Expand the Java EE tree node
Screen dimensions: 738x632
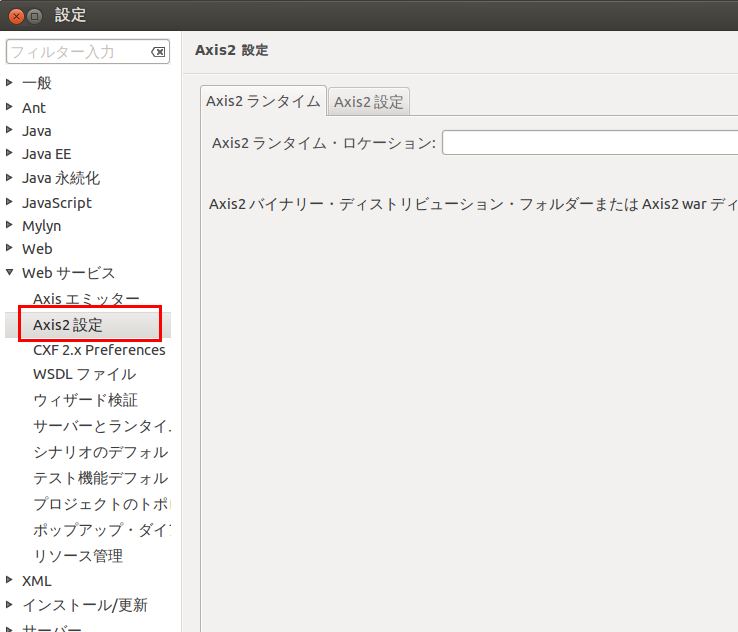[9, 153]
